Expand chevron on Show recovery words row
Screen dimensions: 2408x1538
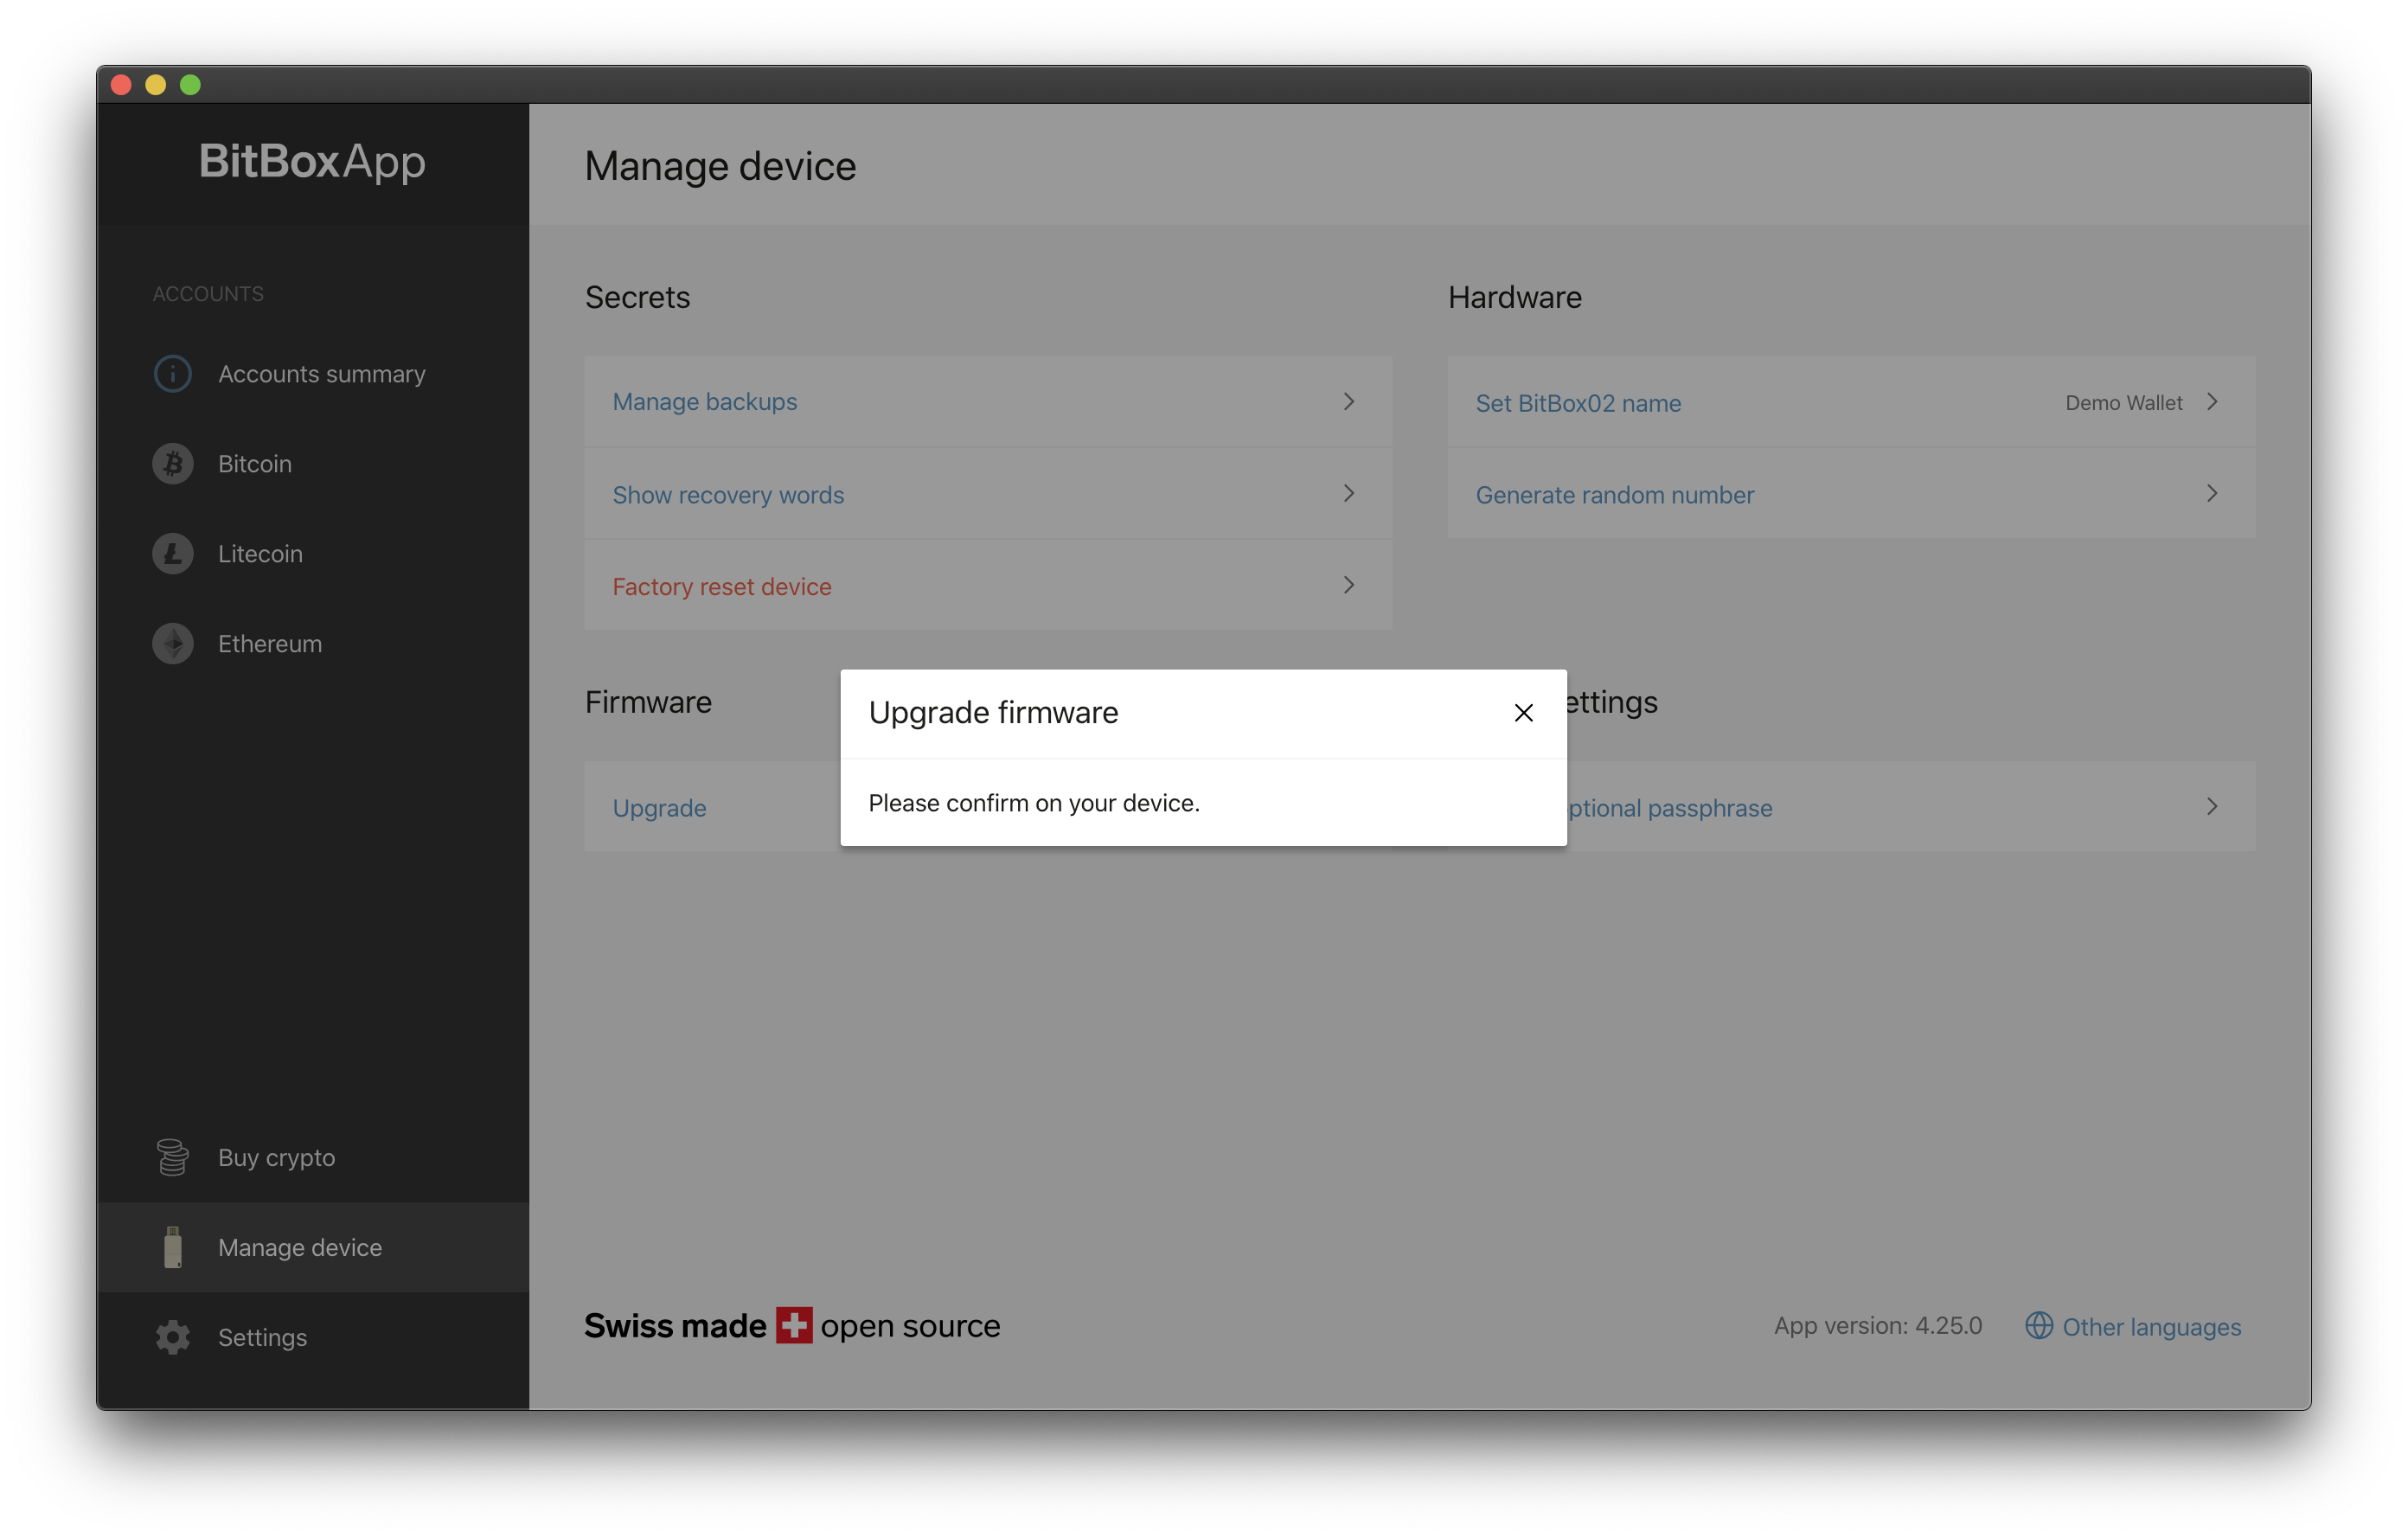1348,494
